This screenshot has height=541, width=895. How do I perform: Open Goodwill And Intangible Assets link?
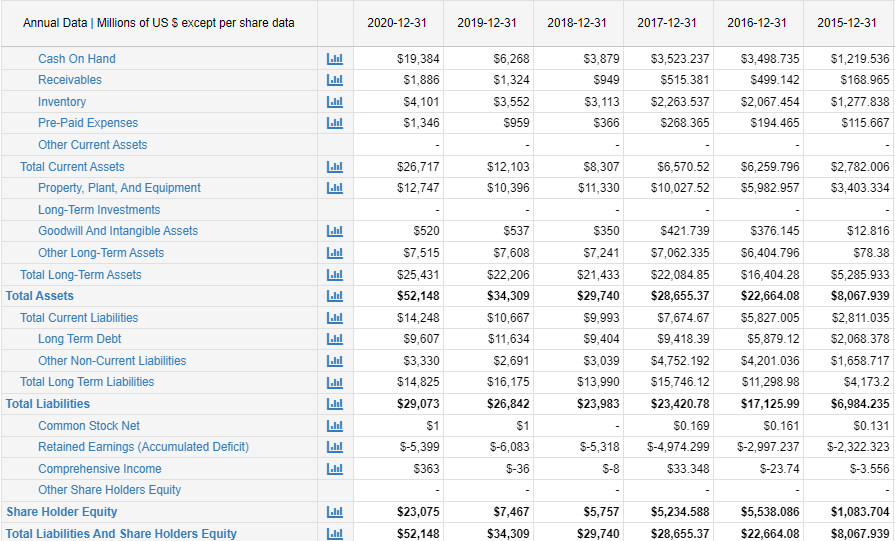click(118, 231)
